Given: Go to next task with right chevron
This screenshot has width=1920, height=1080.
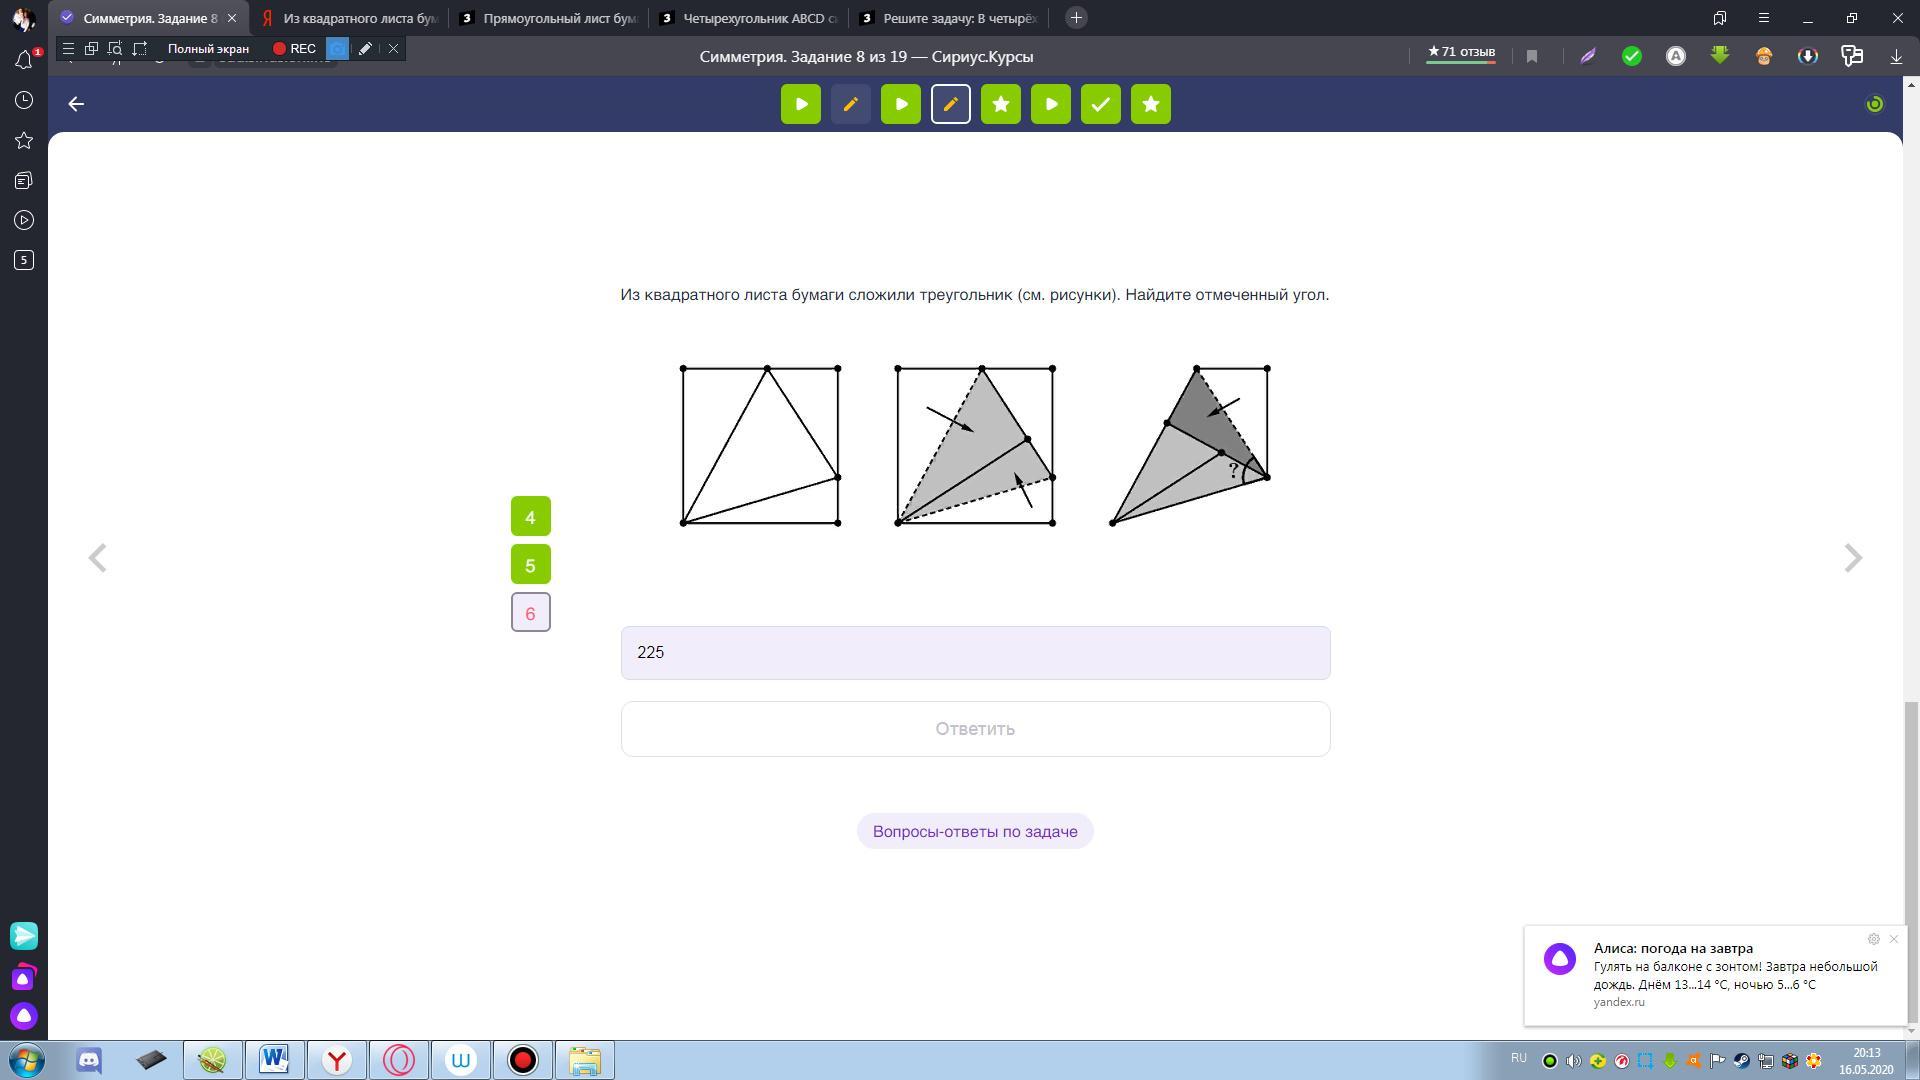Looking at the screenshot, I should tap(1852, 558).
